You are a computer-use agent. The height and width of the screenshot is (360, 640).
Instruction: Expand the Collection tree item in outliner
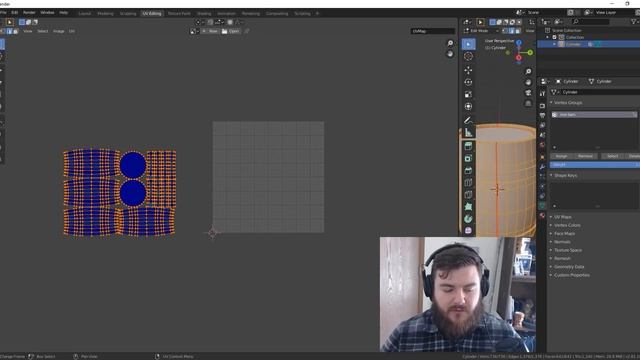pos(548,37)
